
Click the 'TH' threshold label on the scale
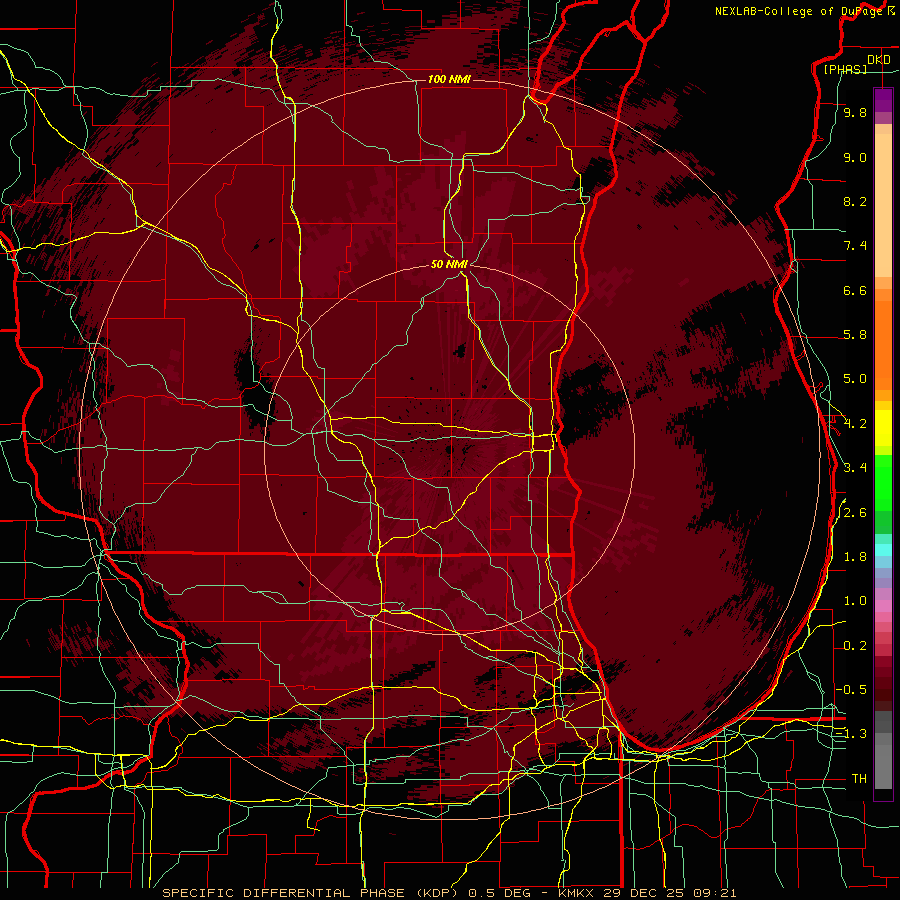click(x=859, y=779)
